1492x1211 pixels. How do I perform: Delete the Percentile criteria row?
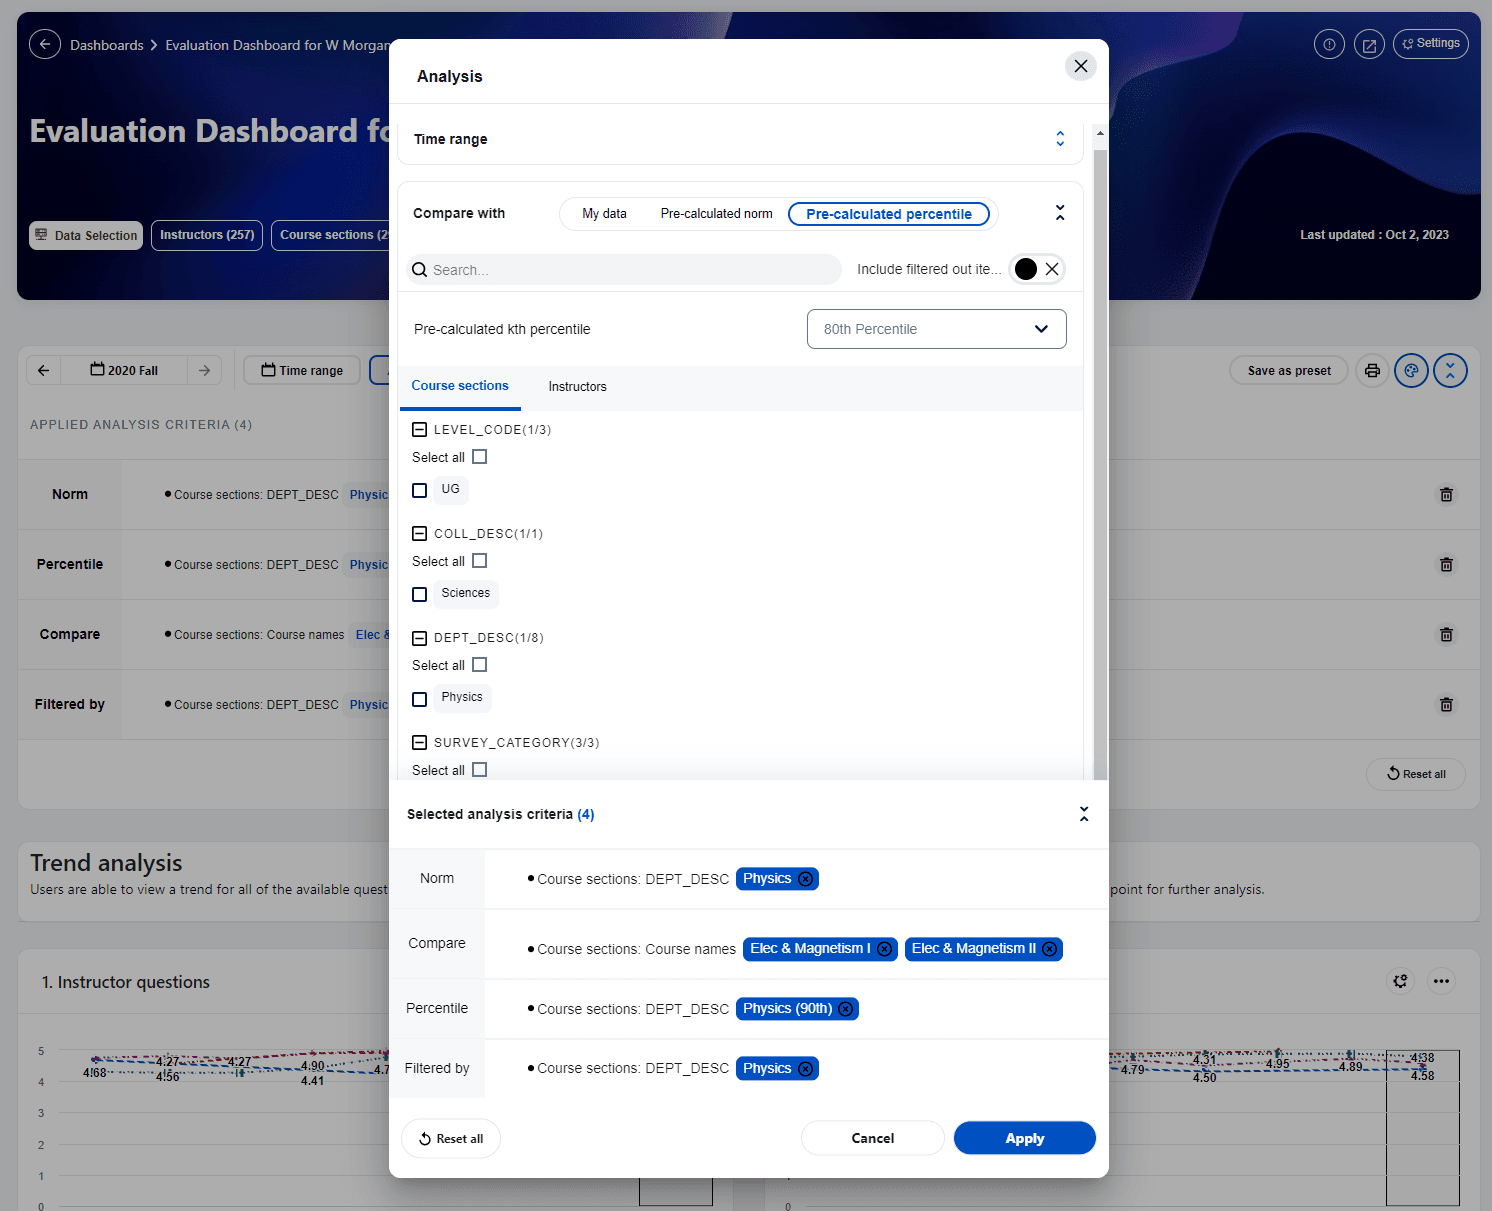click(x=1446, y=565)
